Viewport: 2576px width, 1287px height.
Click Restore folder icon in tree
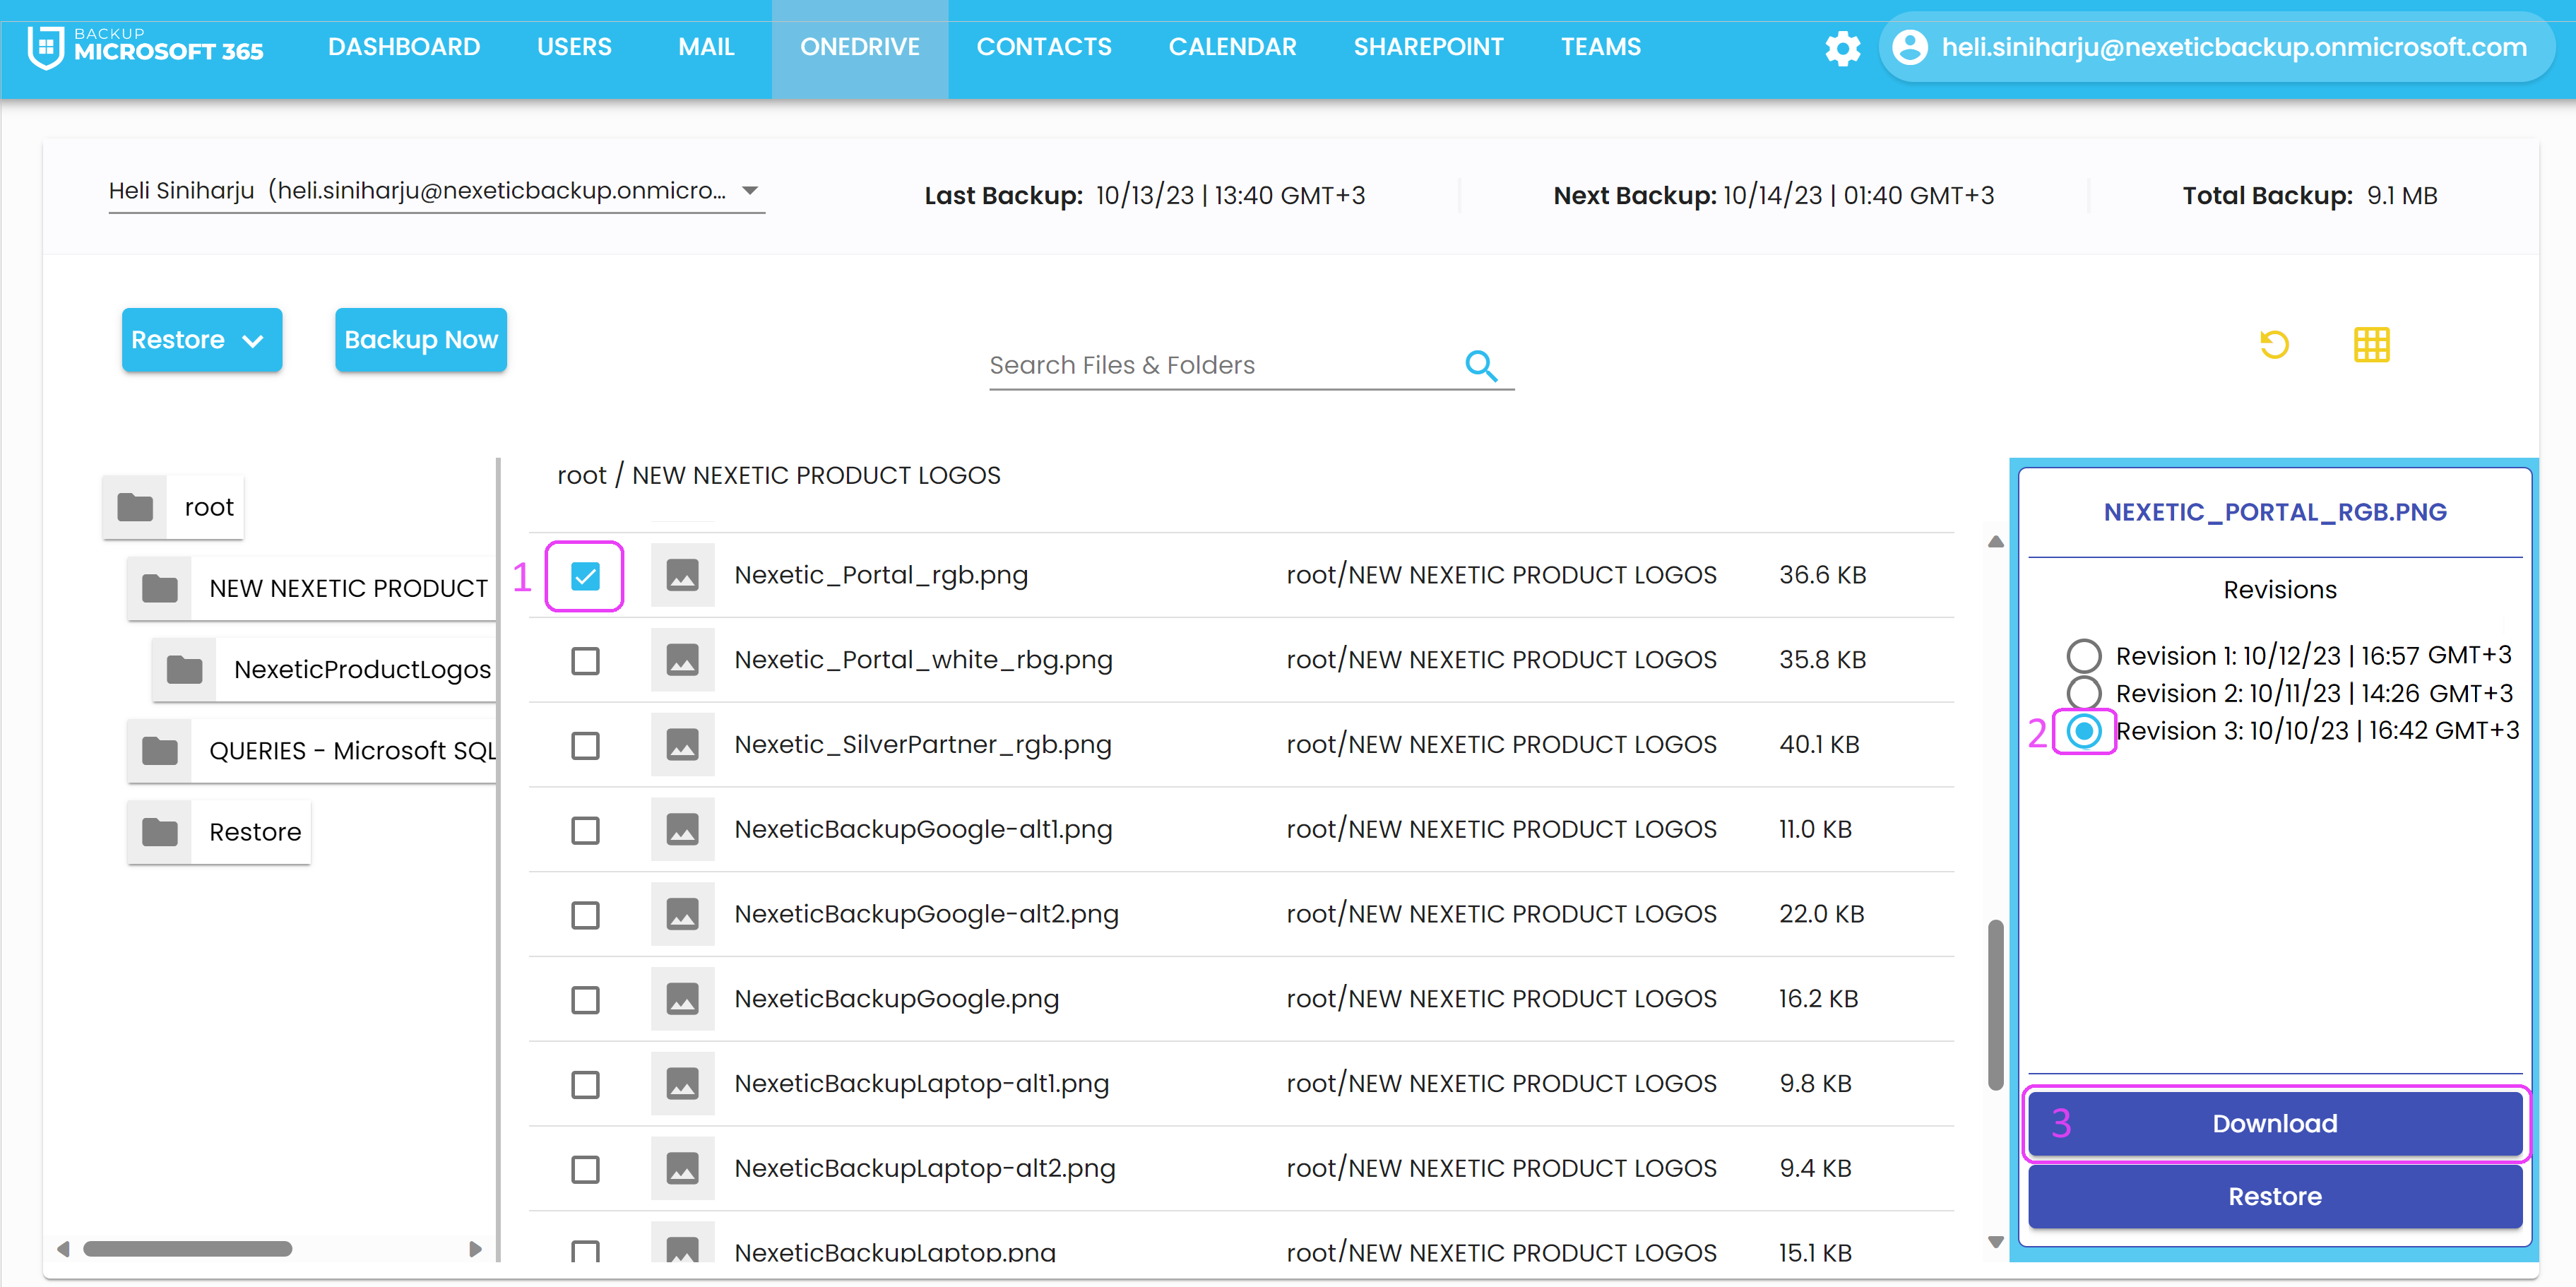pos(160,831)
